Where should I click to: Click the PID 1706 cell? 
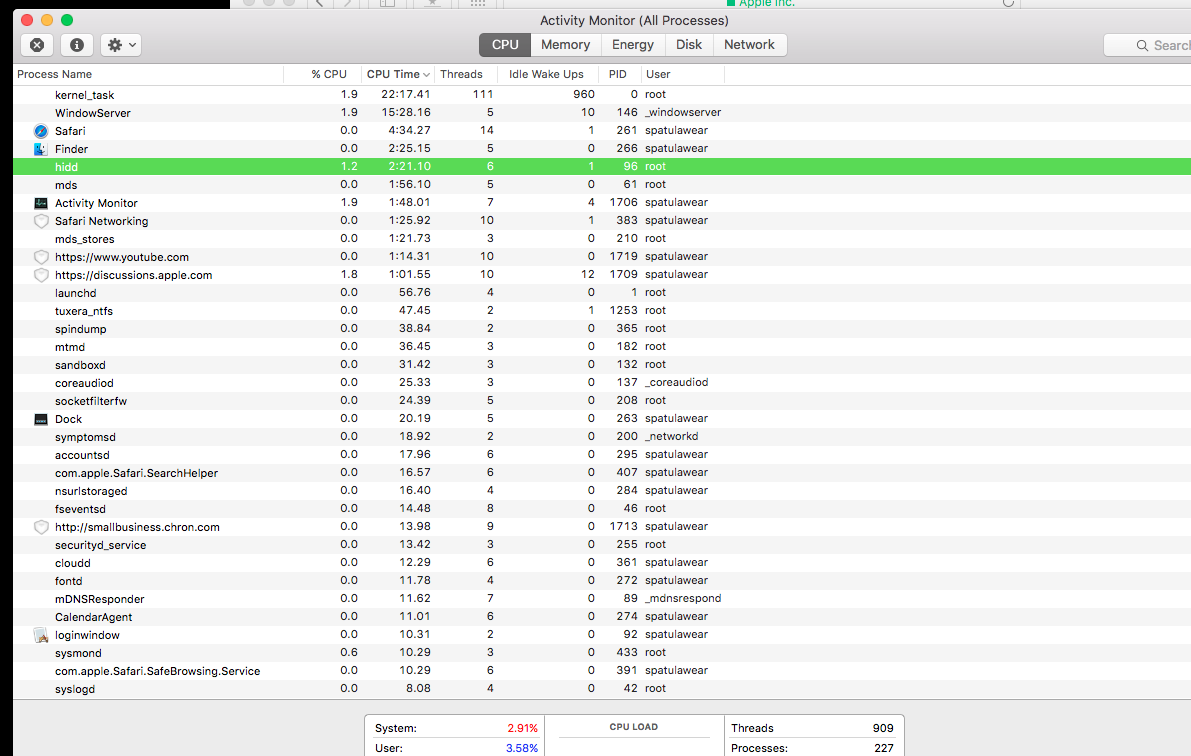(x=624, y=203)
